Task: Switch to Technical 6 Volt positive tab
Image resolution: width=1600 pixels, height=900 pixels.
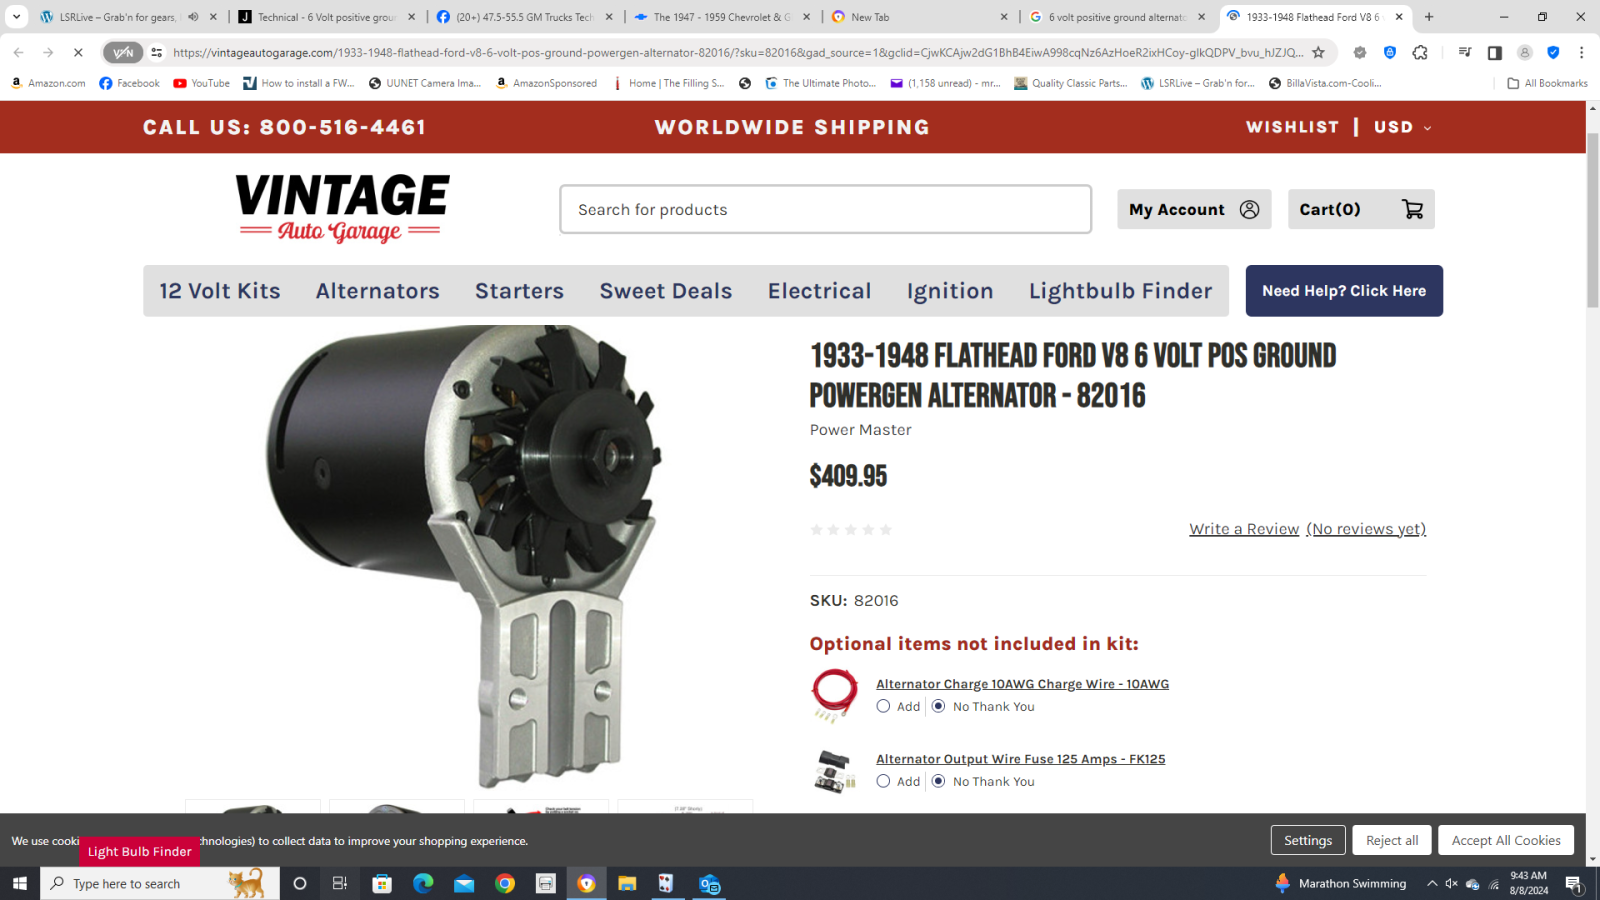Action: [327, 17]
